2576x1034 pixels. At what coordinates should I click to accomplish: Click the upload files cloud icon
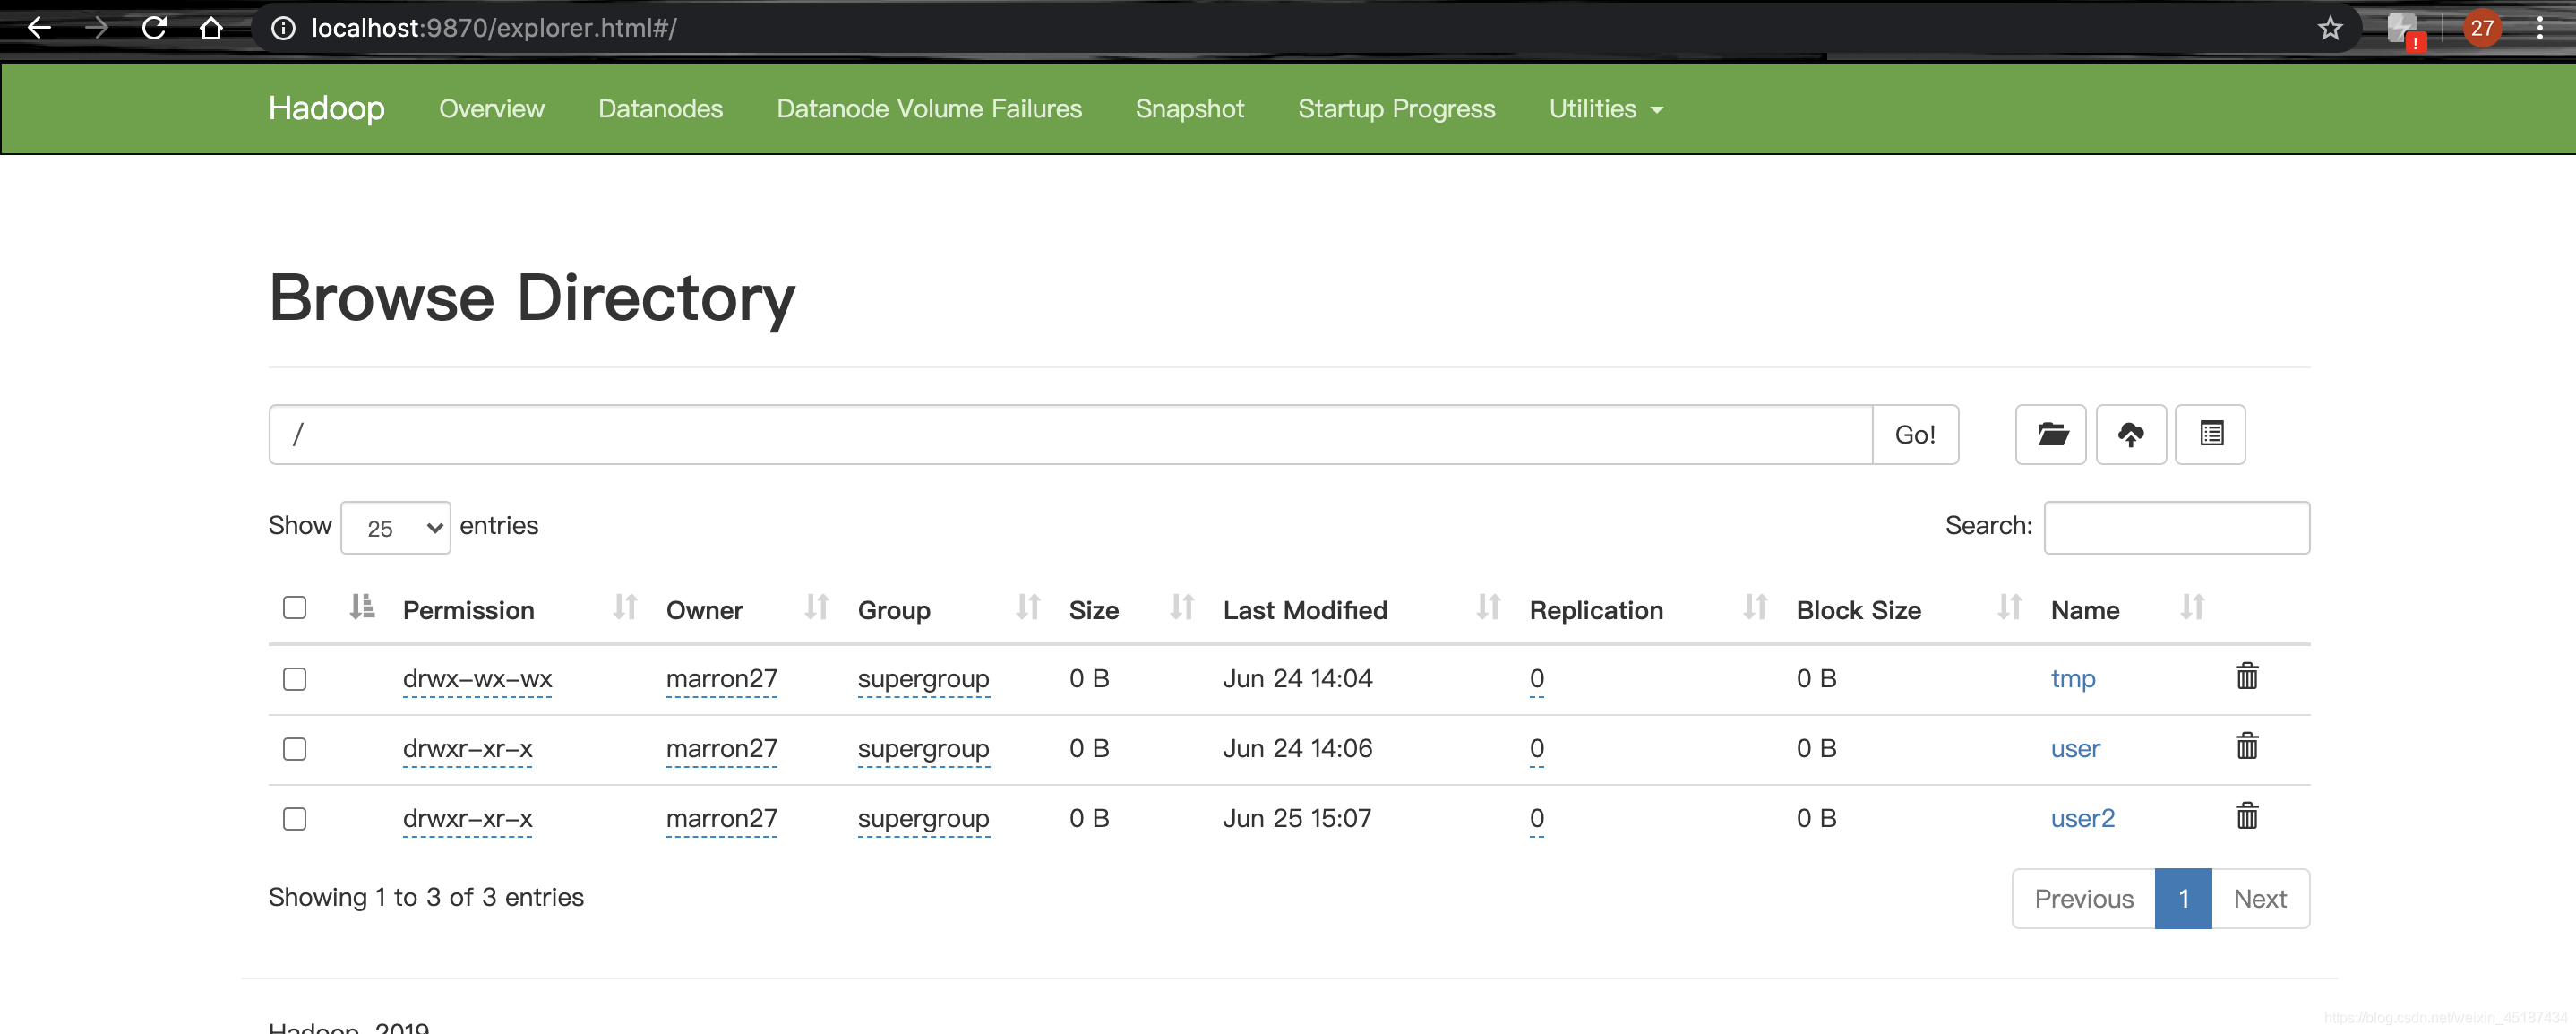point(2130,434)
